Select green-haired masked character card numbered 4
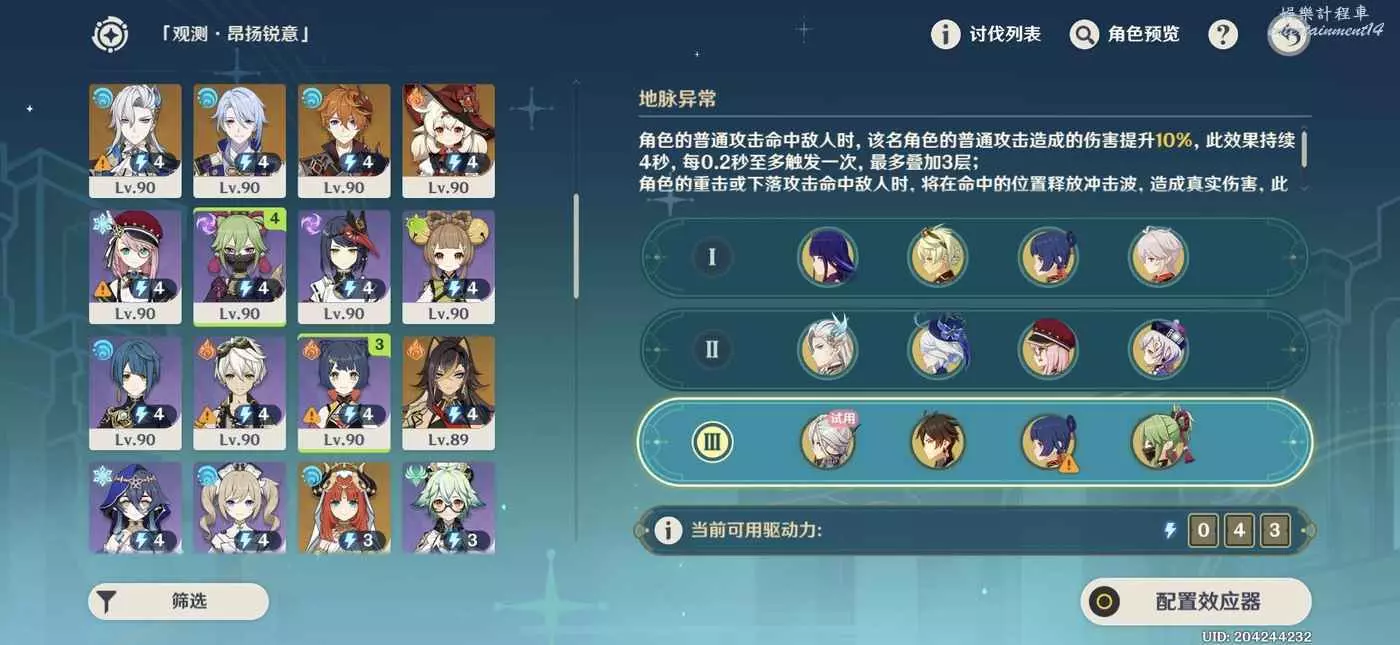This screenshot has height=645, width=1400. click(x=240, y=267)
